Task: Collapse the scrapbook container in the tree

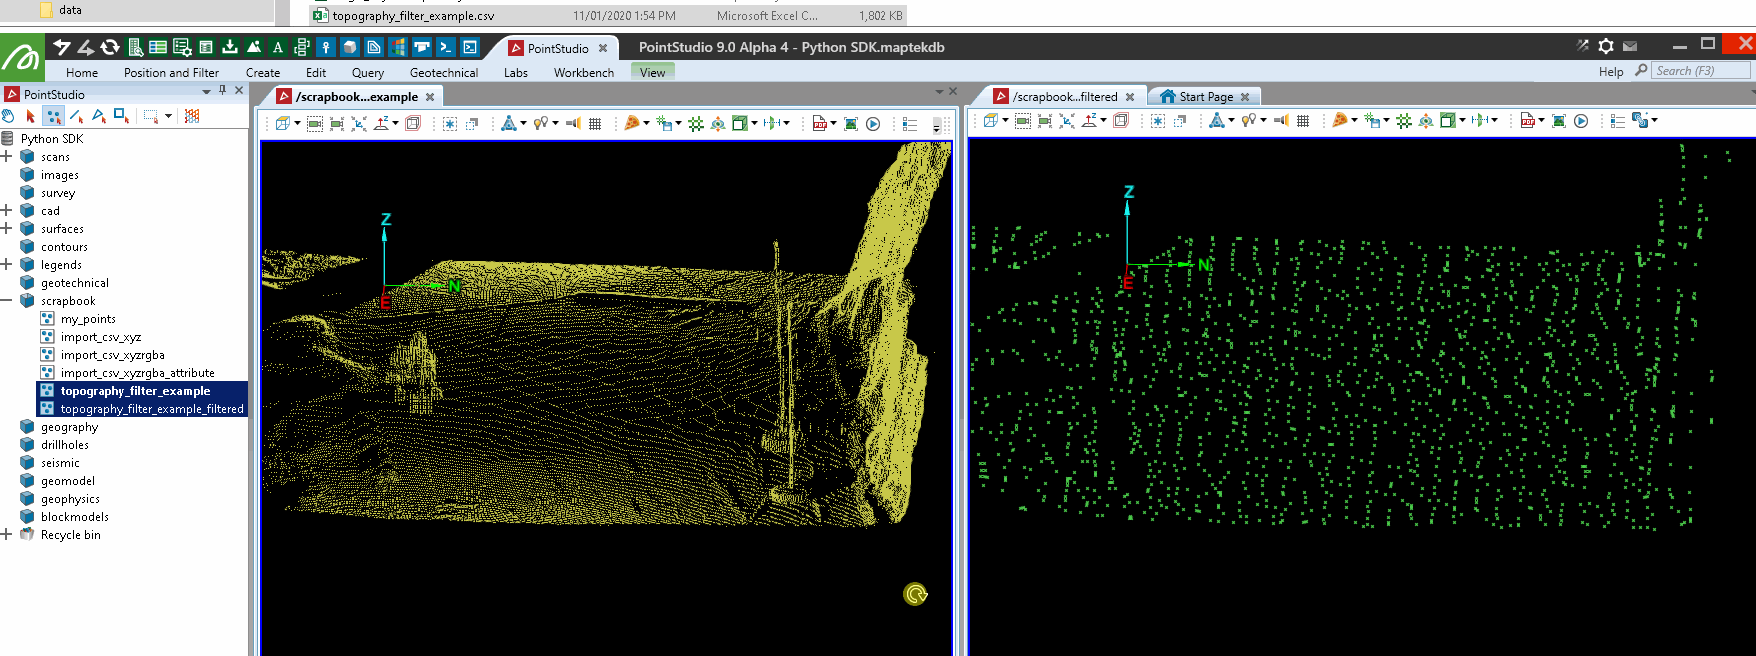Action: (x=7, y=301)
